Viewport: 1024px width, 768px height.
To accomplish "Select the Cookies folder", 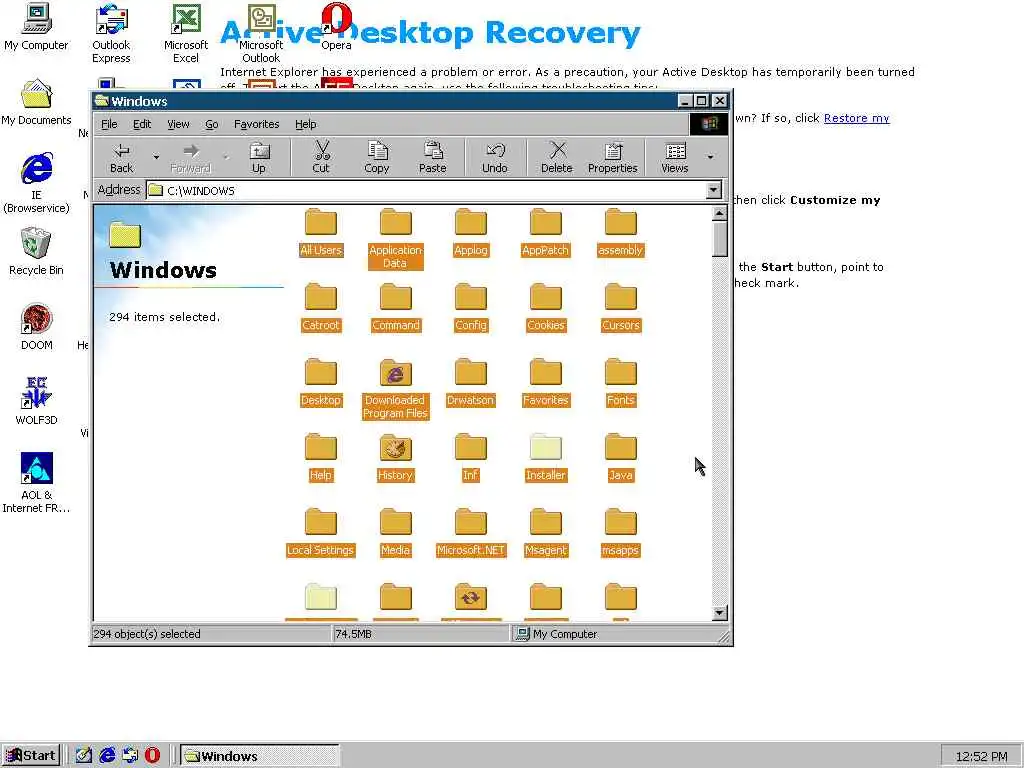I will pos(545,307).
